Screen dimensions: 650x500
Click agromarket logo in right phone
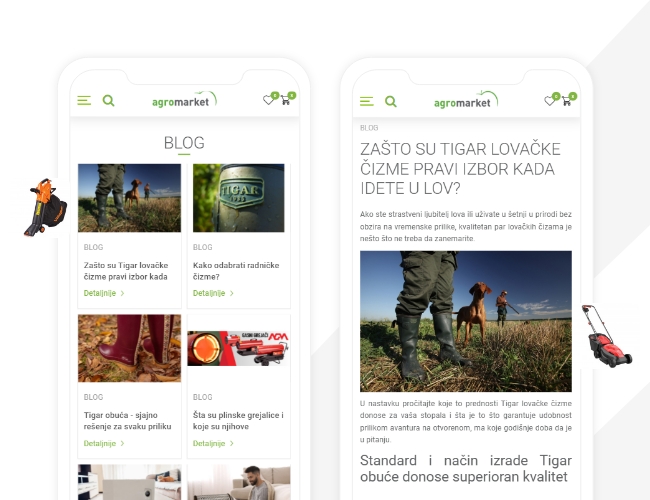466,100
